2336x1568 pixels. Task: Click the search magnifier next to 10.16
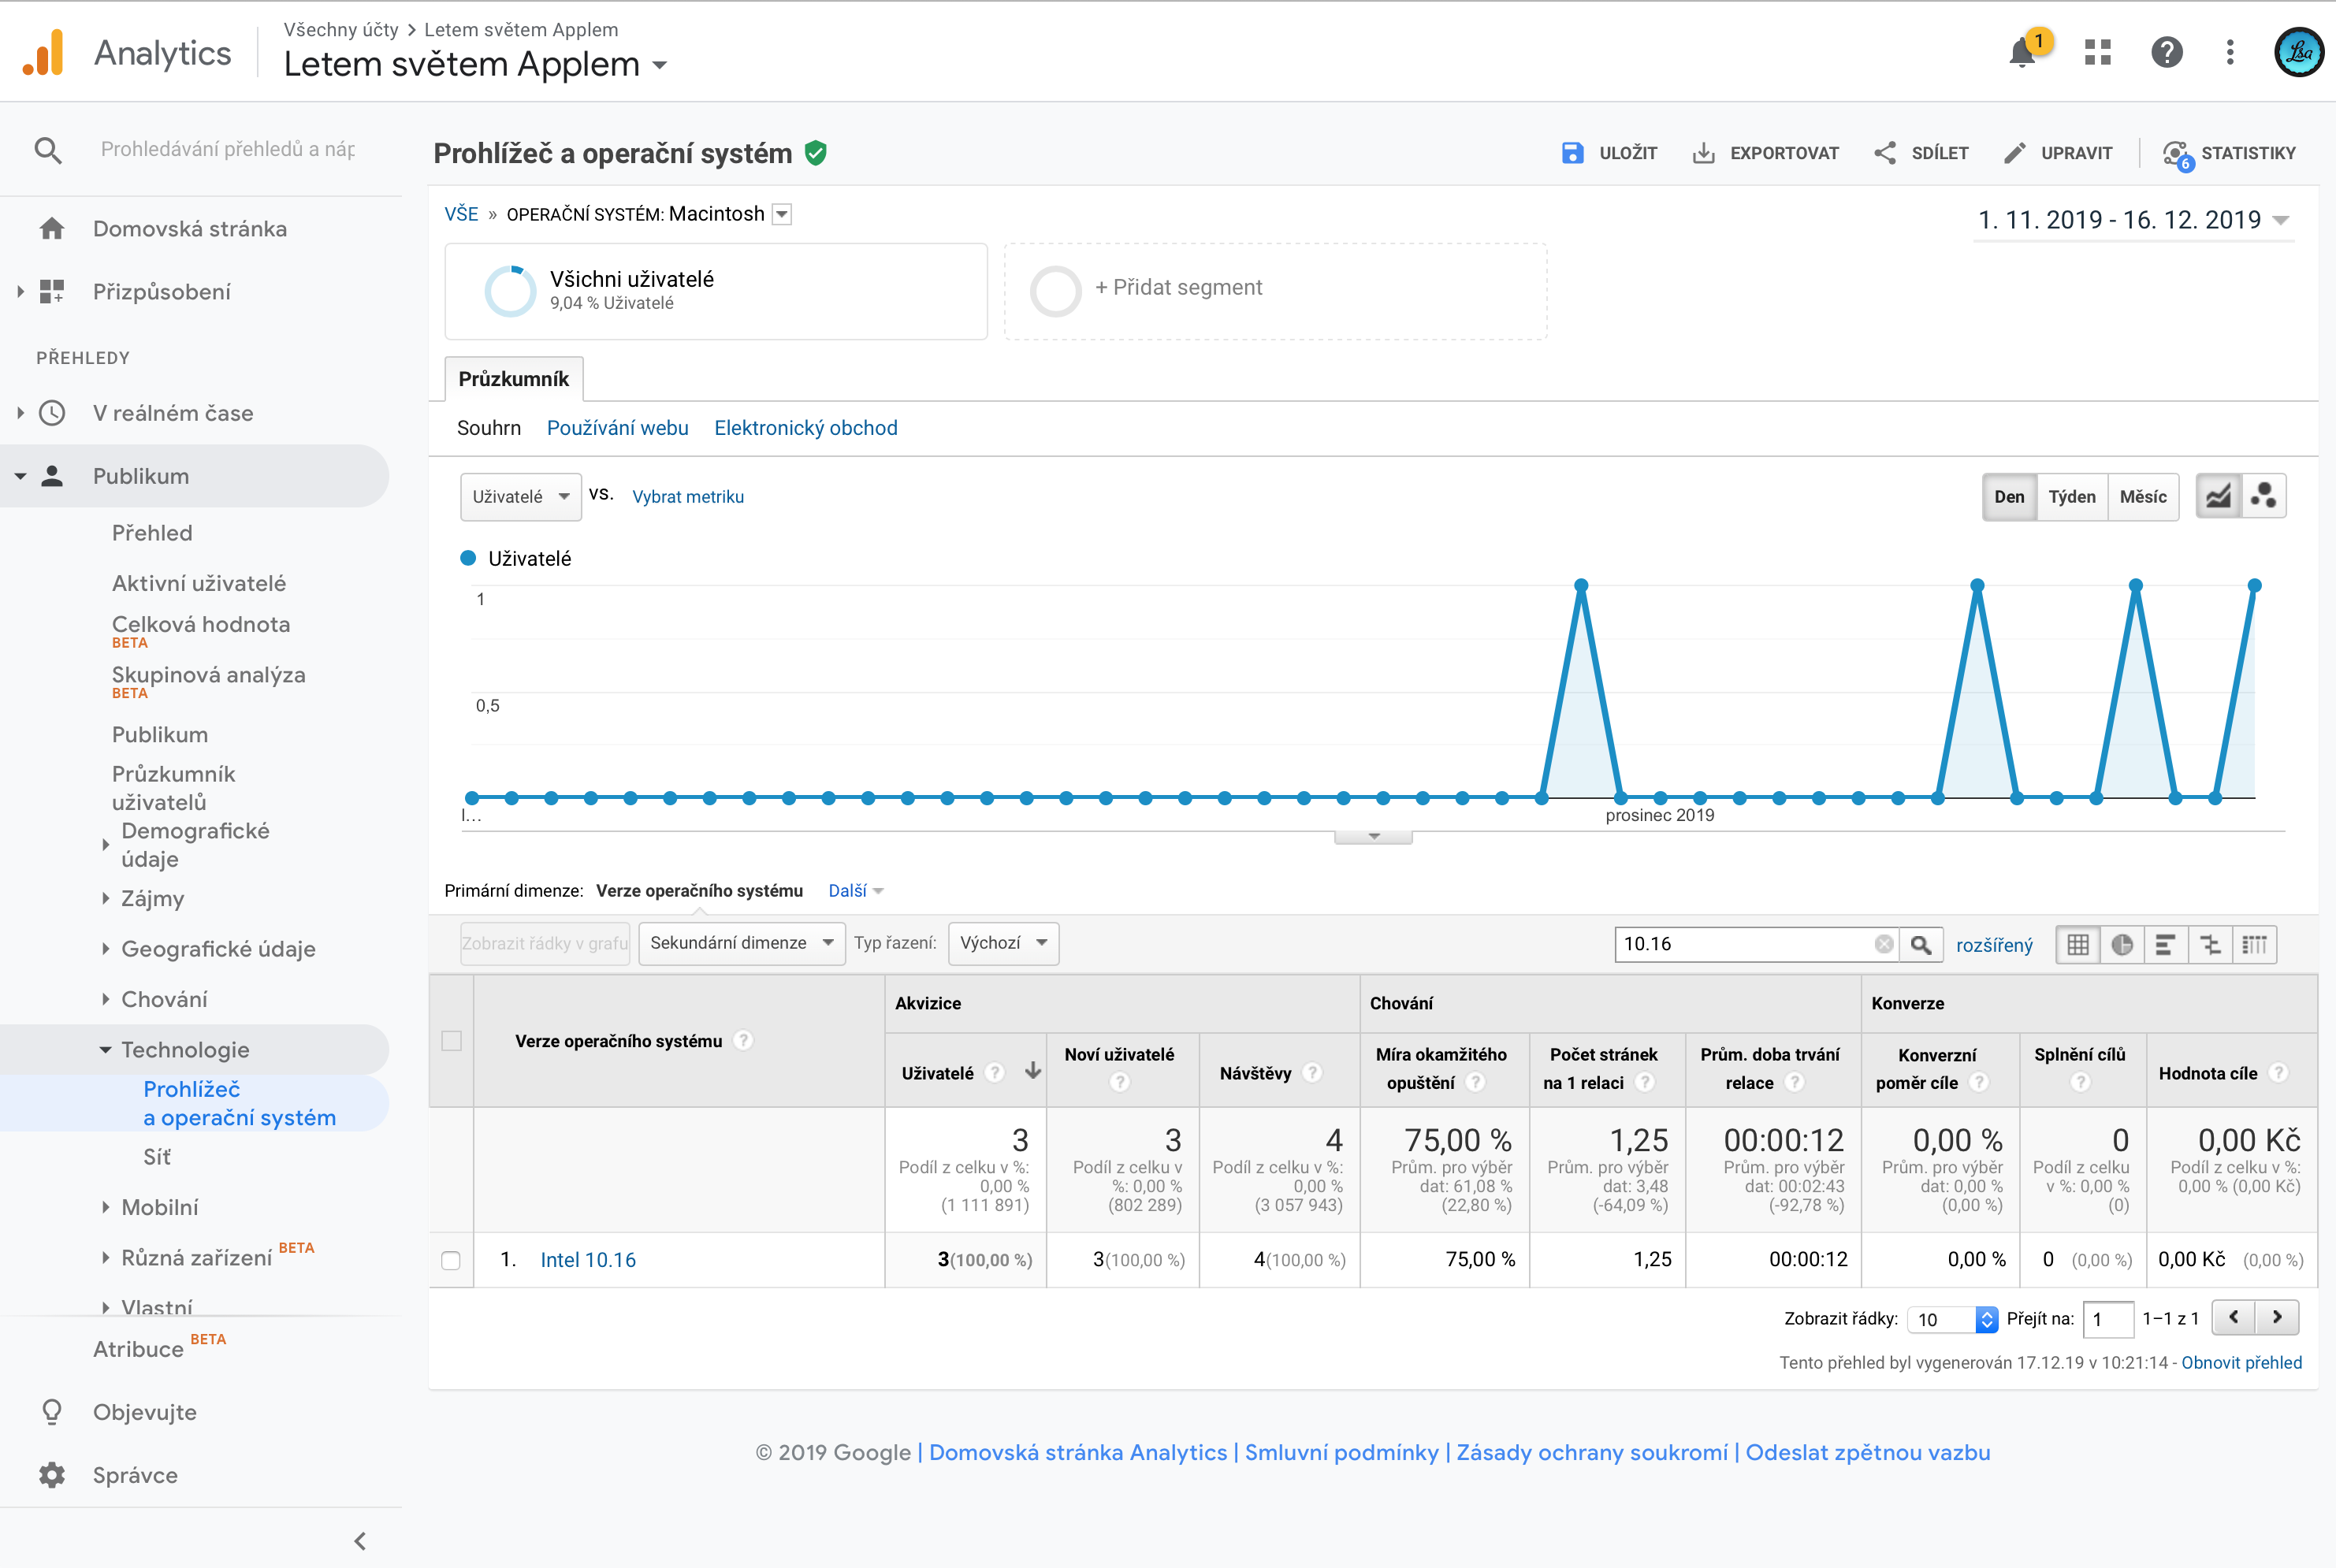click(x=1921, y=944)
